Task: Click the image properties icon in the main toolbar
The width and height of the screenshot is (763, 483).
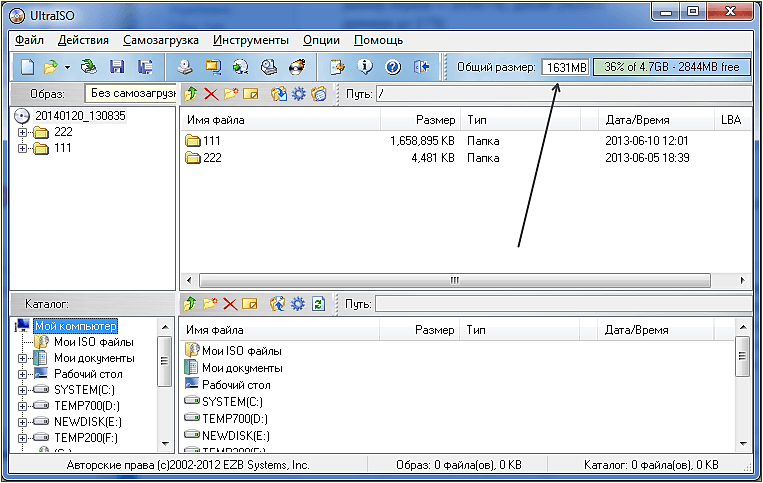Action: click(337, 67)
